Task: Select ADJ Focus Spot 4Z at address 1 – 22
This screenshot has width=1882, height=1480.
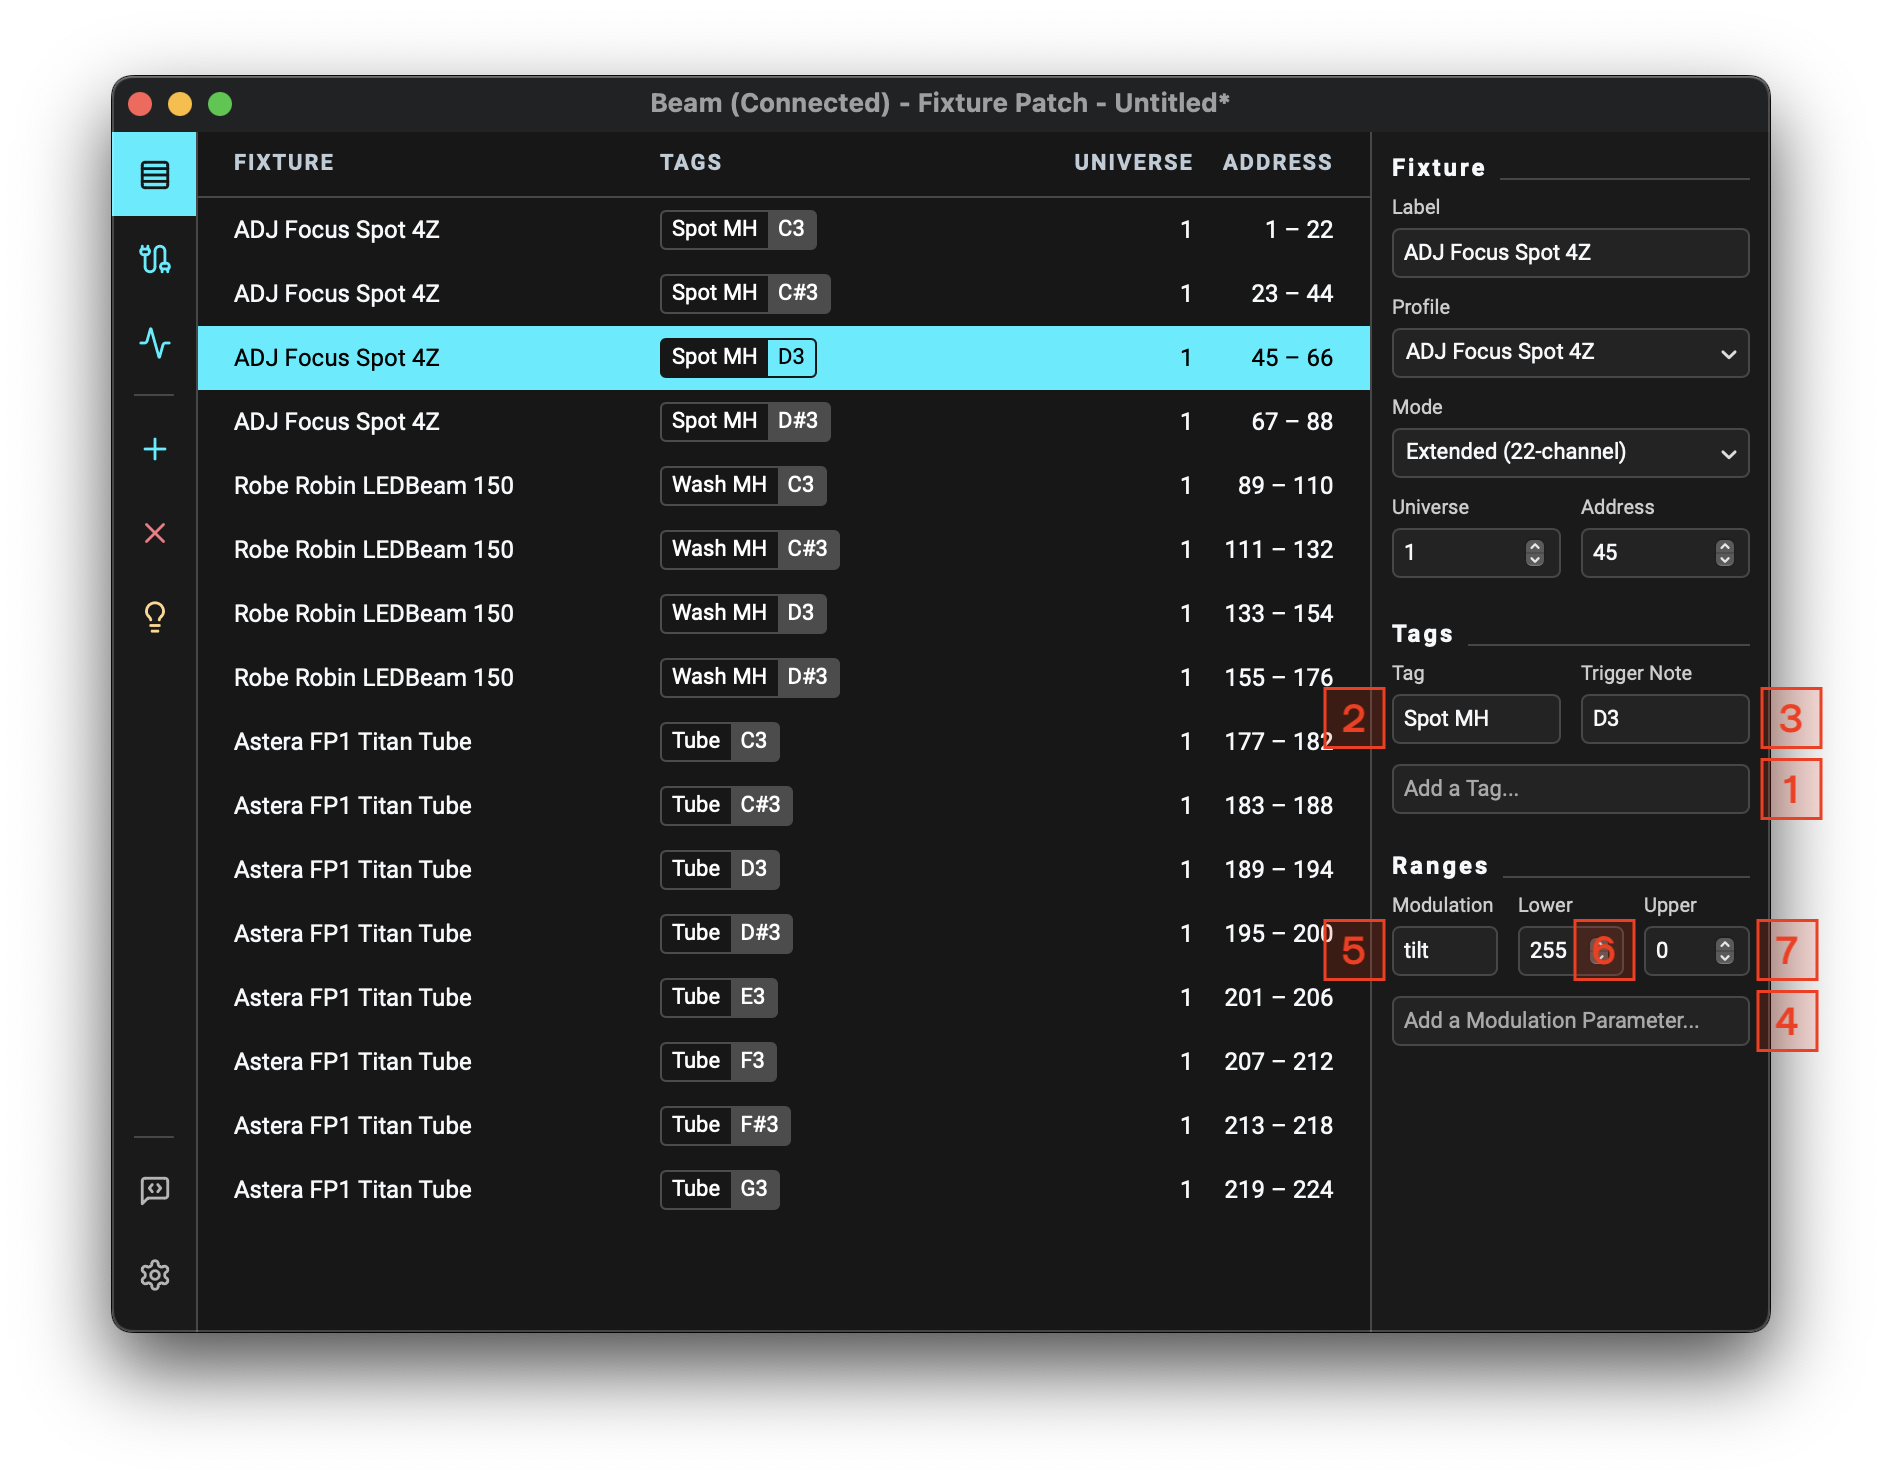Action: click(x=784, y=230)
